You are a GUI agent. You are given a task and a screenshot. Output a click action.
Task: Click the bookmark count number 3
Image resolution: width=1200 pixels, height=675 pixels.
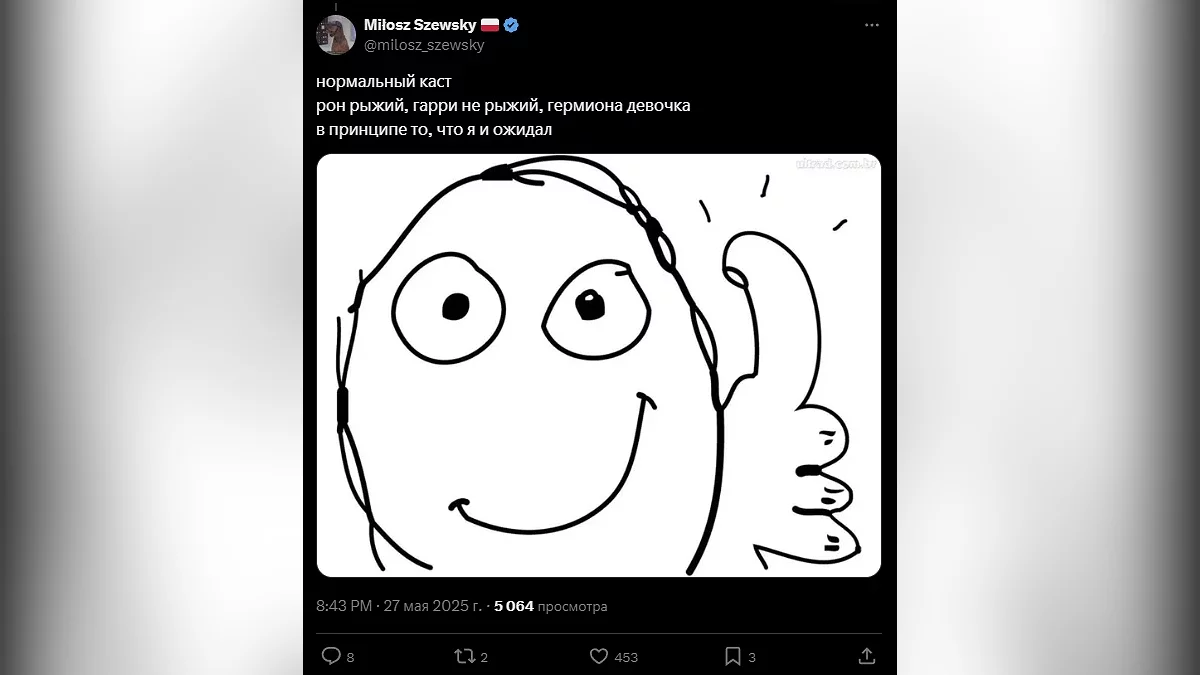(x=752, y=657)
